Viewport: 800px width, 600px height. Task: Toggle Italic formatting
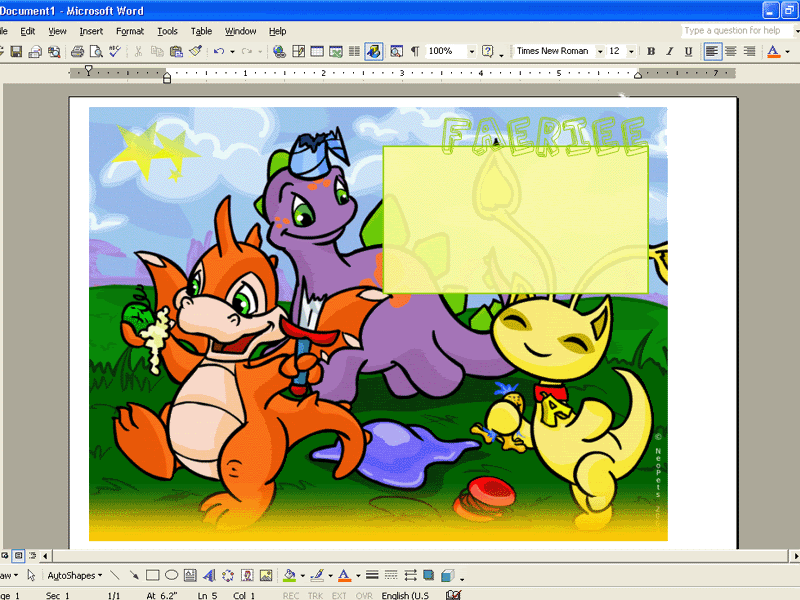669,51
